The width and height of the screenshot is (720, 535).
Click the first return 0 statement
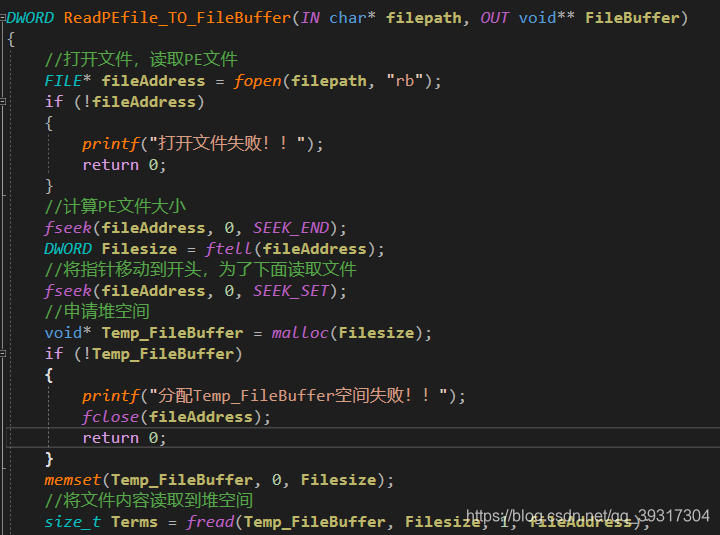click(124, 165)
